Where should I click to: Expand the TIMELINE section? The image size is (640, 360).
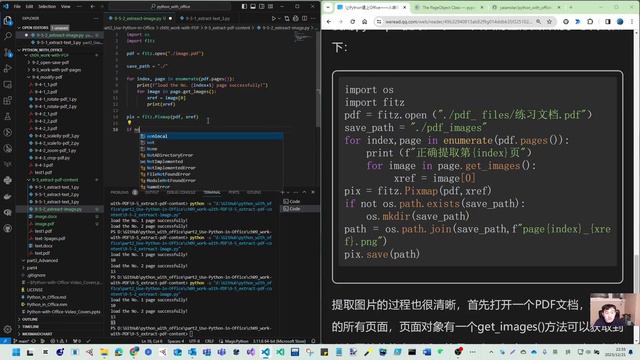30,327
